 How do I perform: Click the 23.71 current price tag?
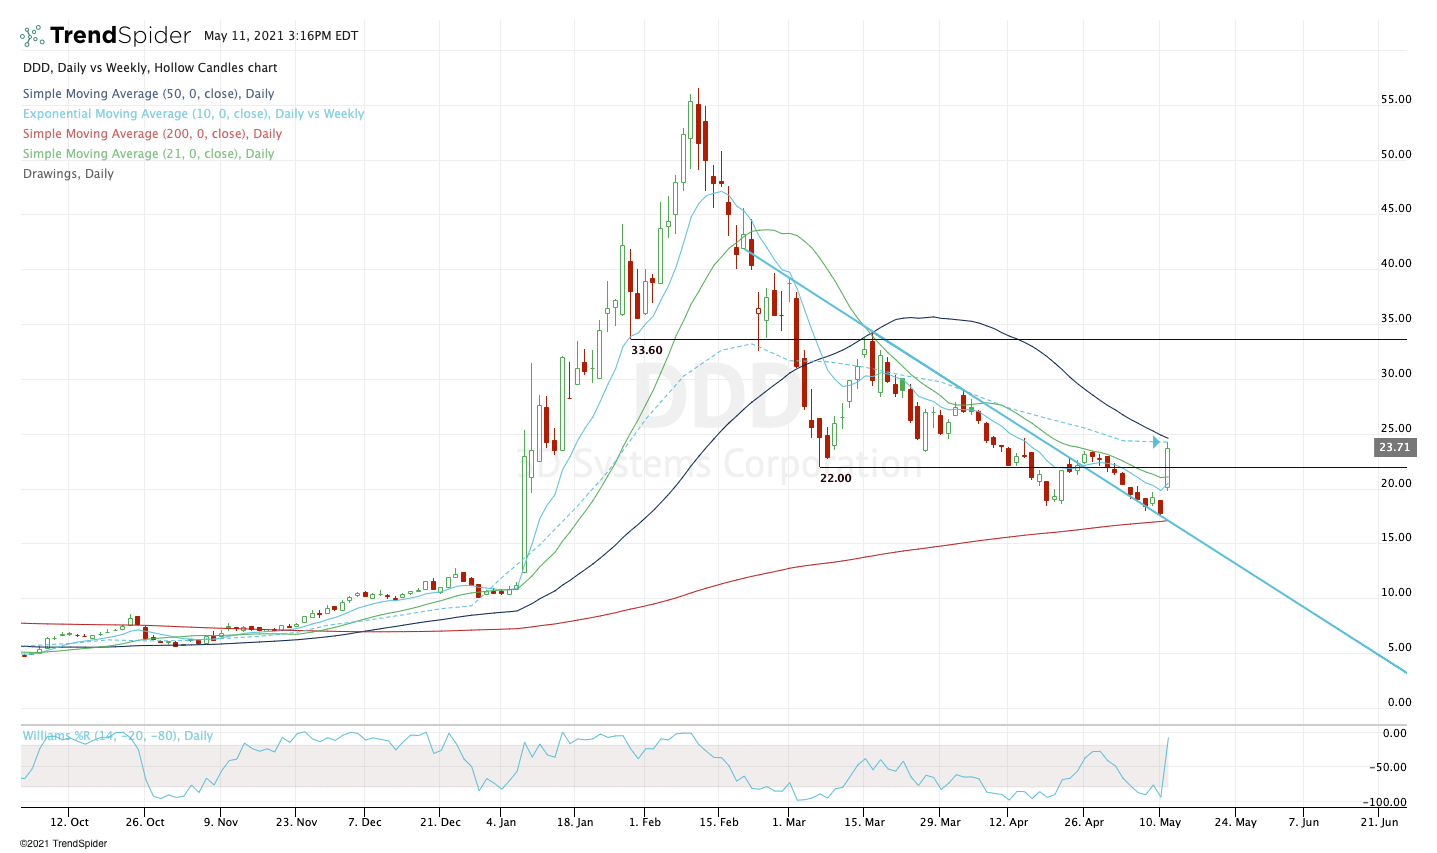1394,448
